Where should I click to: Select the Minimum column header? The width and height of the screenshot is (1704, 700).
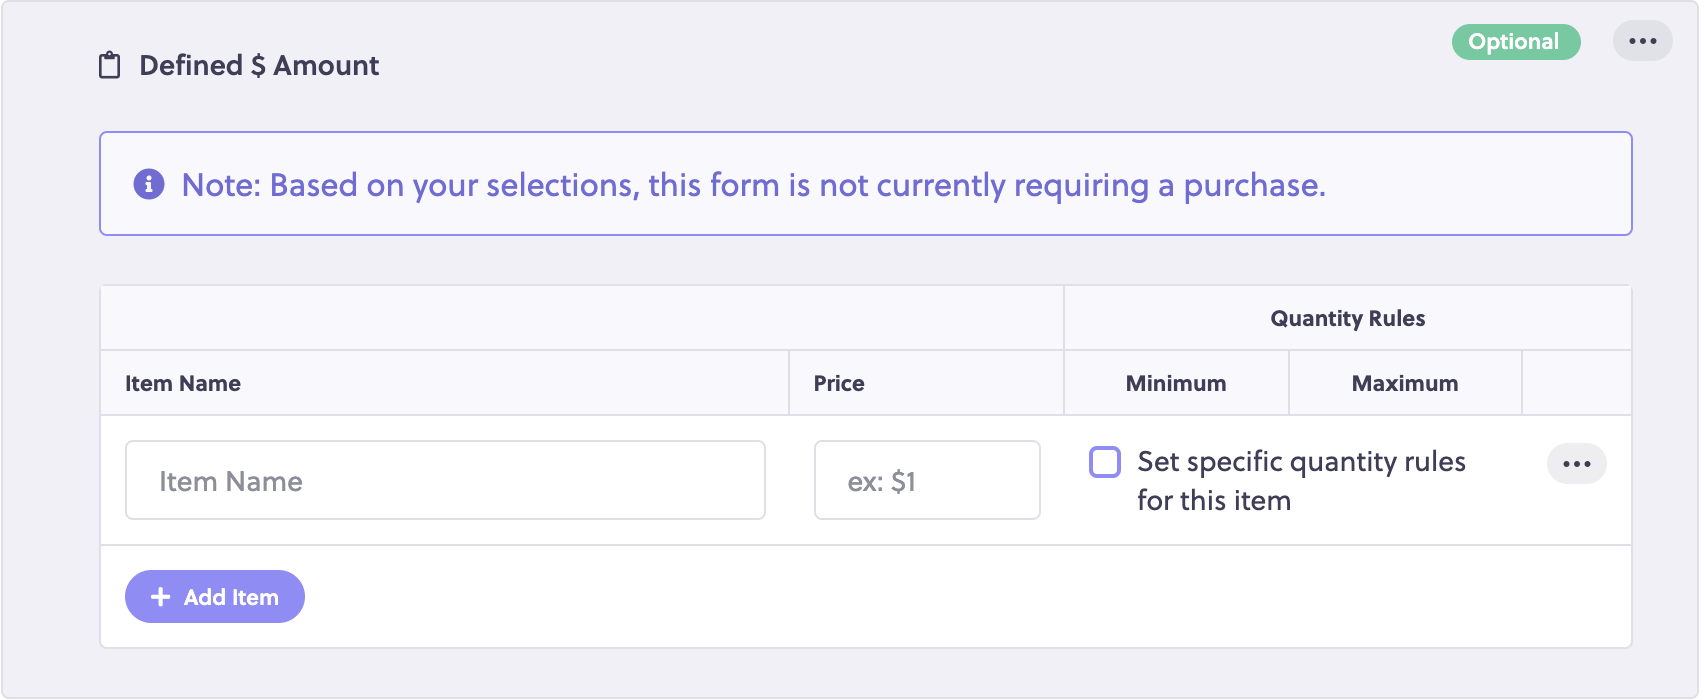(1175, 383)
